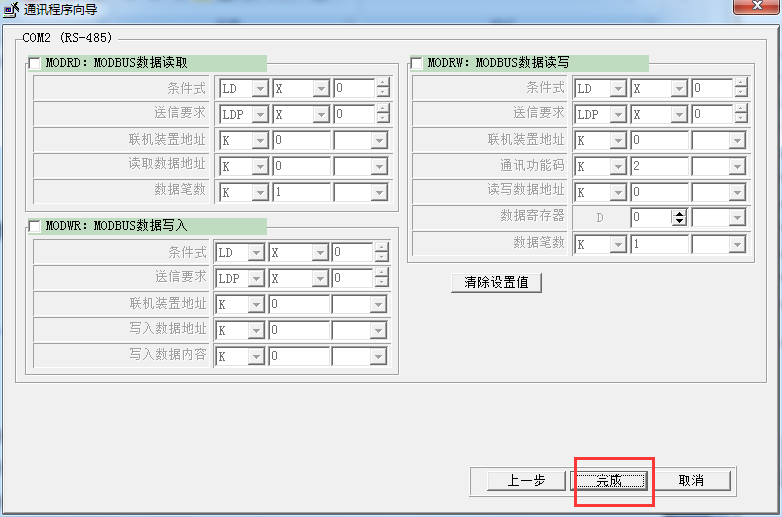The image size is (782, 517).
Task: Increase MODRW 数据寄存器 D value with up arrow
Action: (x=679, y=213)
